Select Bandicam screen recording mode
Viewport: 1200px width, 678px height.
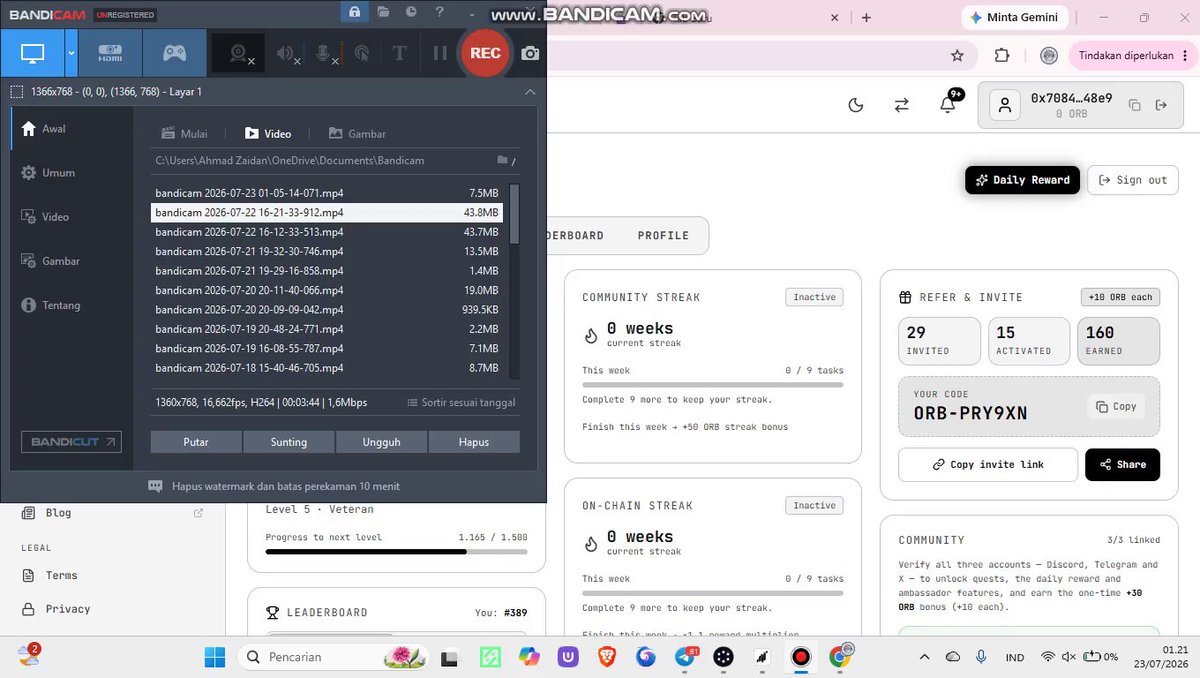tap(33, 53)
